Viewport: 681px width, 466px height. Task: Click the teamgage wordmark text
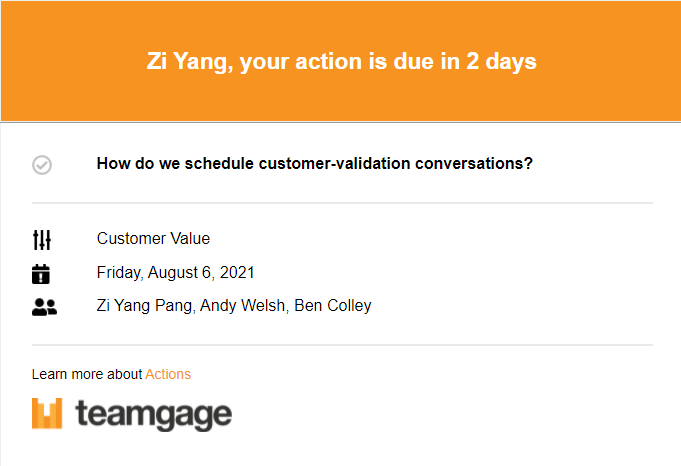coord(154,415)
